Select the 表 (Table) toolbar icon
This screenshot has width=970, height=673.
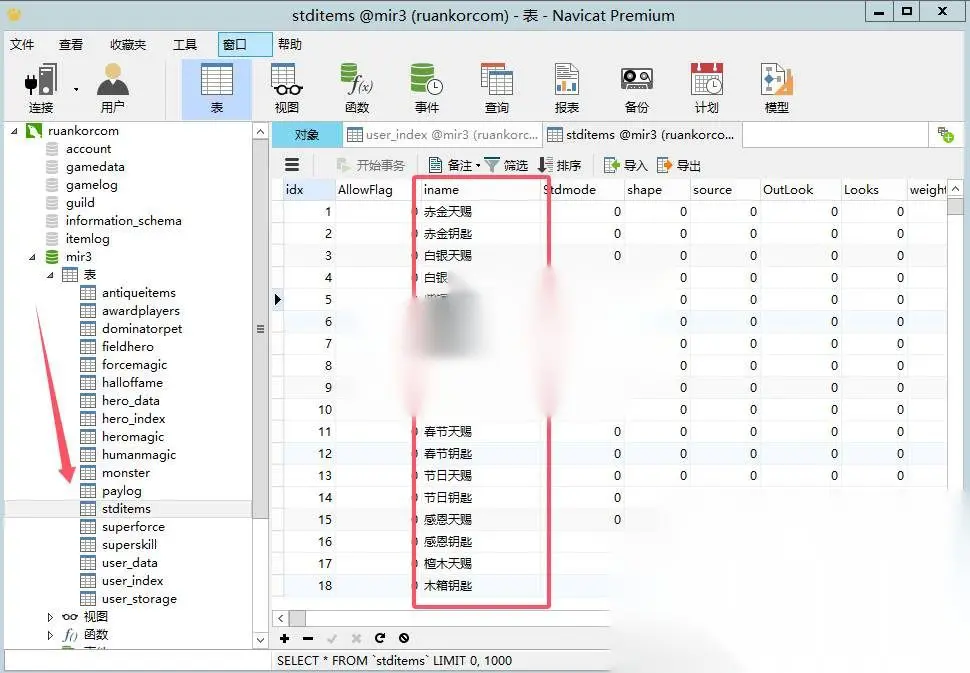[217, 88]
